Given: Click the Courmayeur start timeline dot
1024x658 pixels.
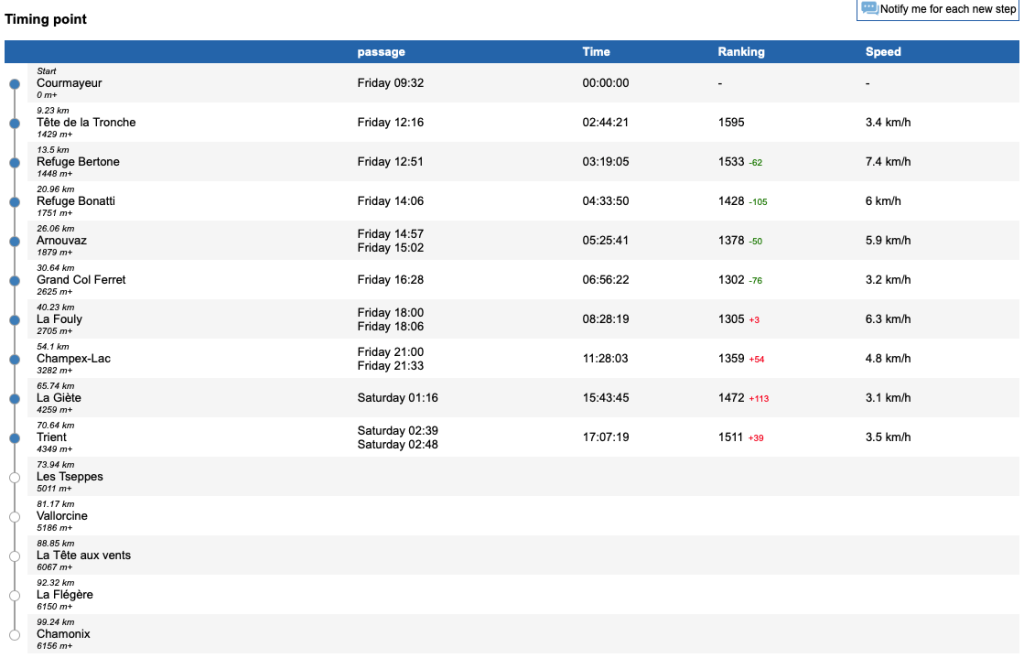Looking at the screenshot, I should (x=14, y=84).
